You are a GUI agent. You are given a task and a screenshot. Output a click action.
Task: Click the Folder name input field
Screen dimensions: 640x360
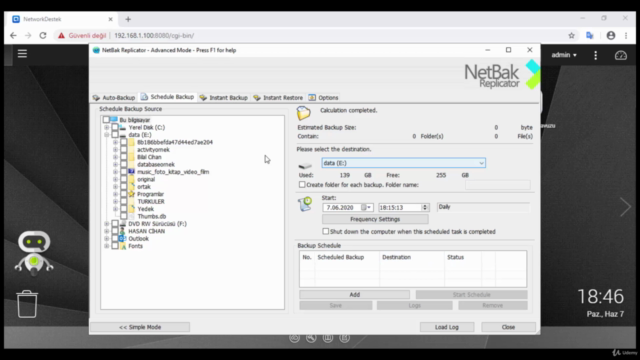click(498, 185)
